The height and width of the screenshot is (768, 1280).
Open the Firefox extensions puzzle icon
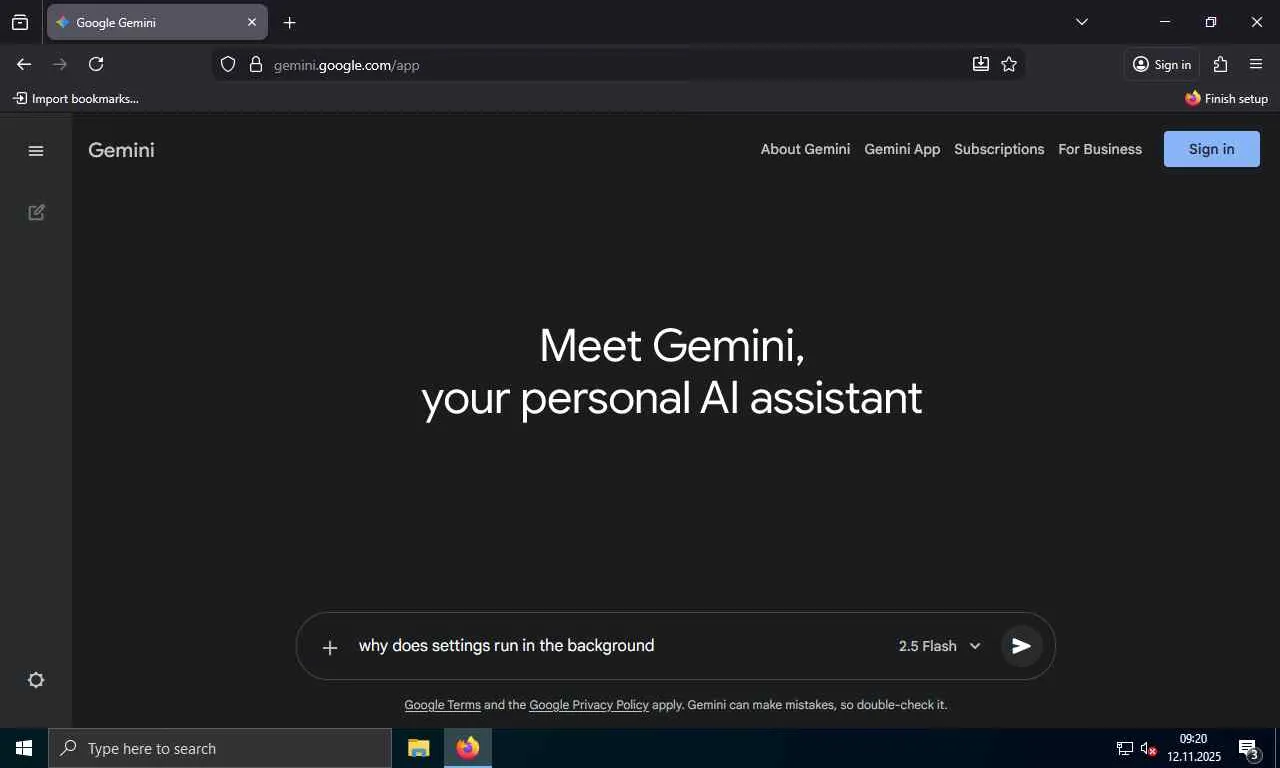point(1220,64)
